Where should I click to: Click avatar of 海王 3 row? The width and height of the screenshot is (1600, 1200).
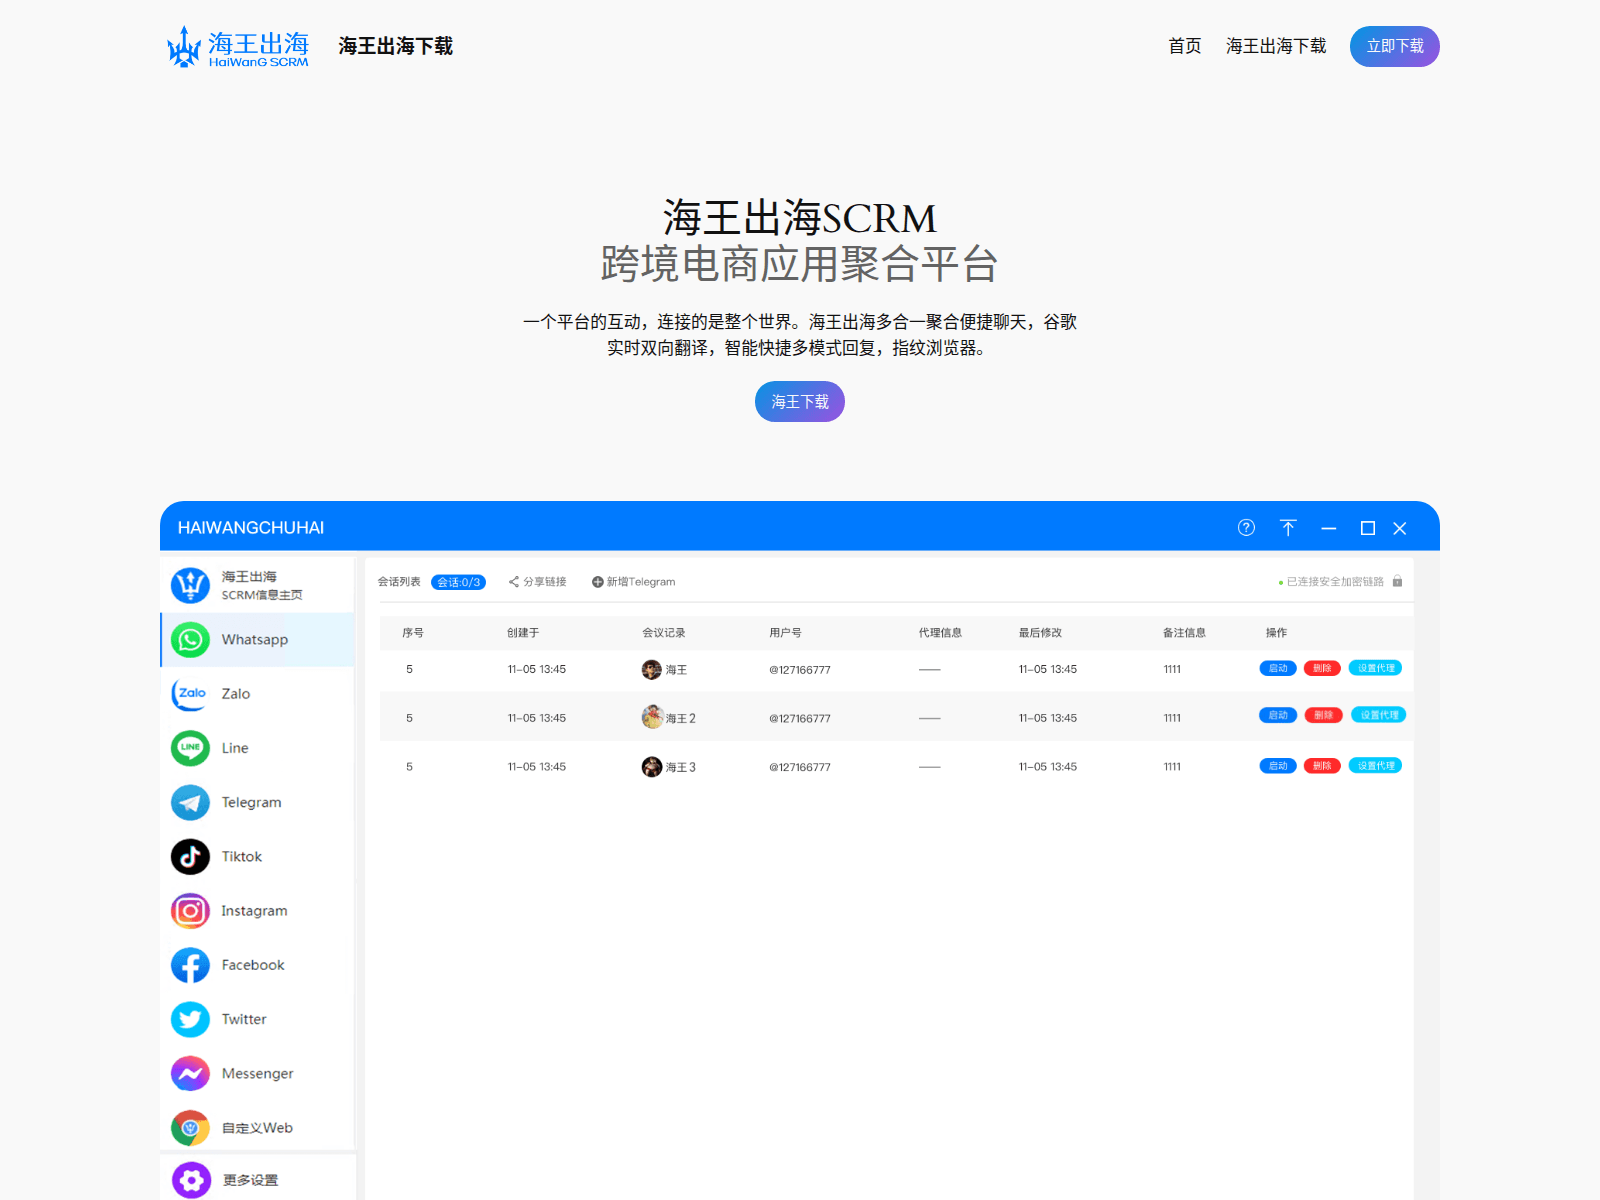click(652, 767)
